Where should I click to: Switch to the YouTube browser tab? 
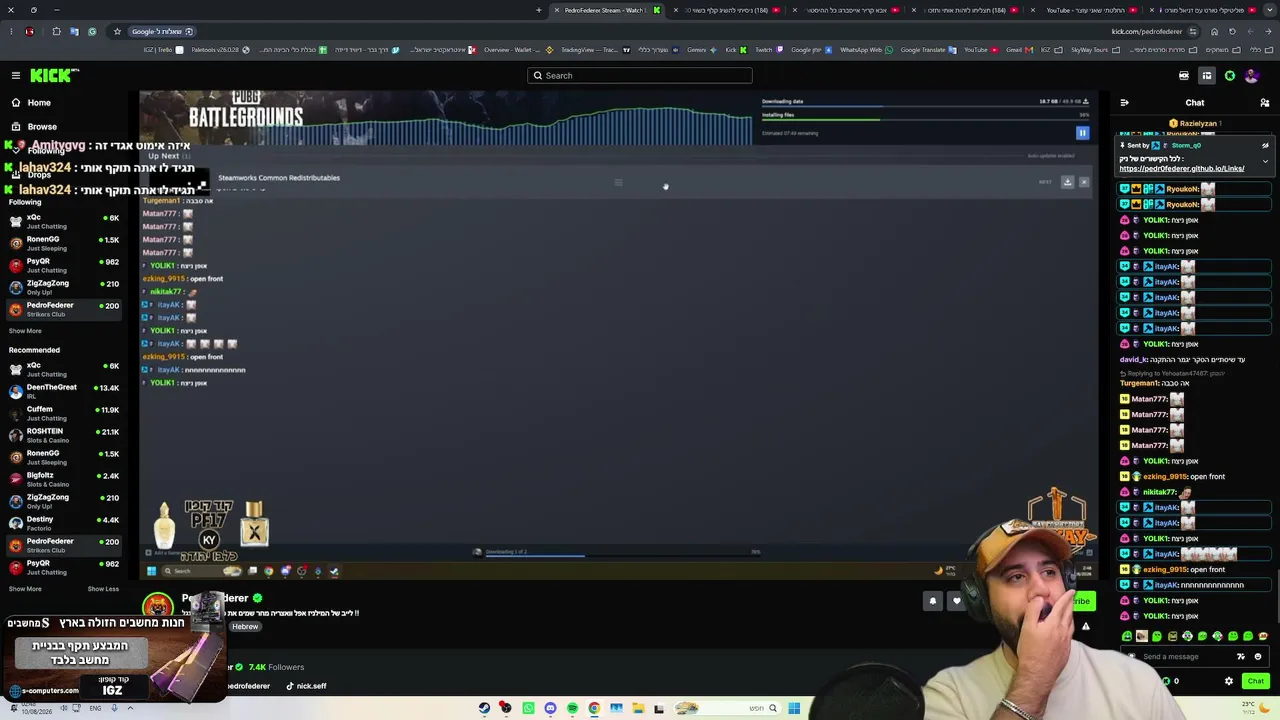click(1086, 10)
